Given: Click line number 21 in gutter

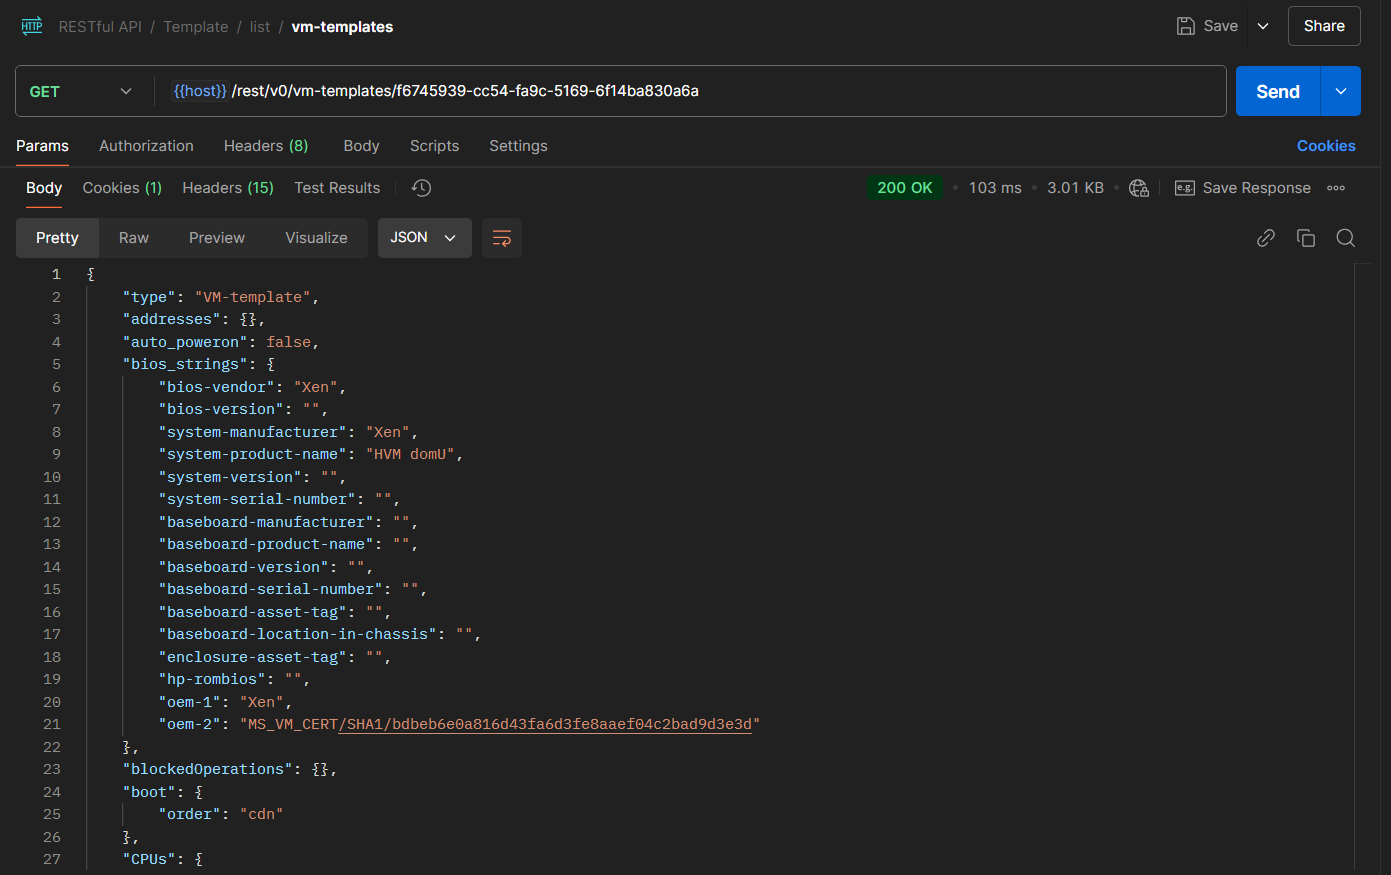Looking at the screenshot, I should pos(52,724).
